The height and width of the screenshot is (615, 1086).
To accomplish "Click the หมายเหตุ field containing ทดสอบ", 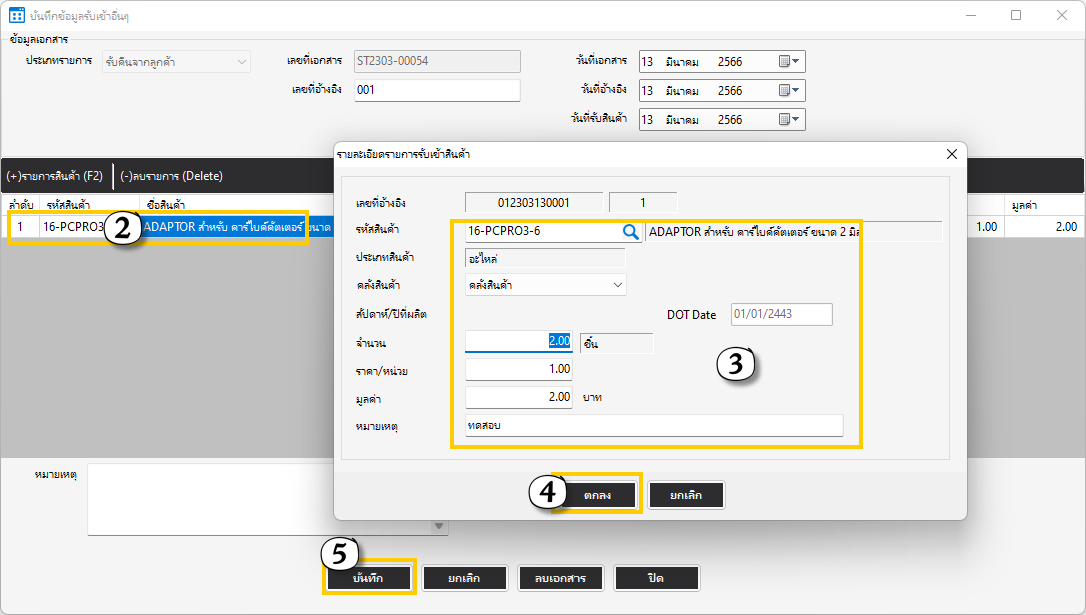I will 654,426.
